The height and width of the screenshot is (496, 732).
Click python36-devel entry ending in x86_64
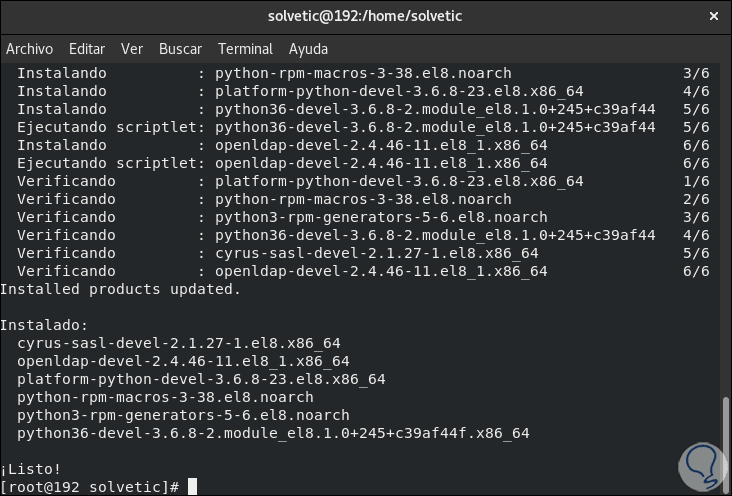[273, 433]
